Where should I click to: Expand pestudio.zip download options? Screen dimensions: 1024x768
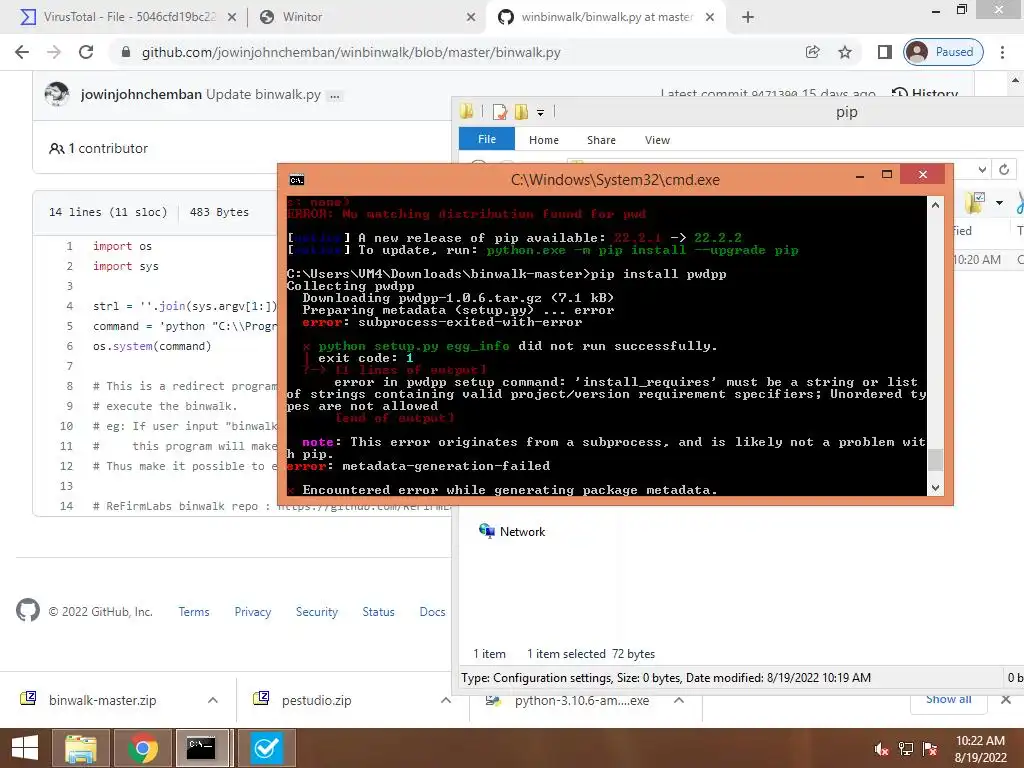445,700
